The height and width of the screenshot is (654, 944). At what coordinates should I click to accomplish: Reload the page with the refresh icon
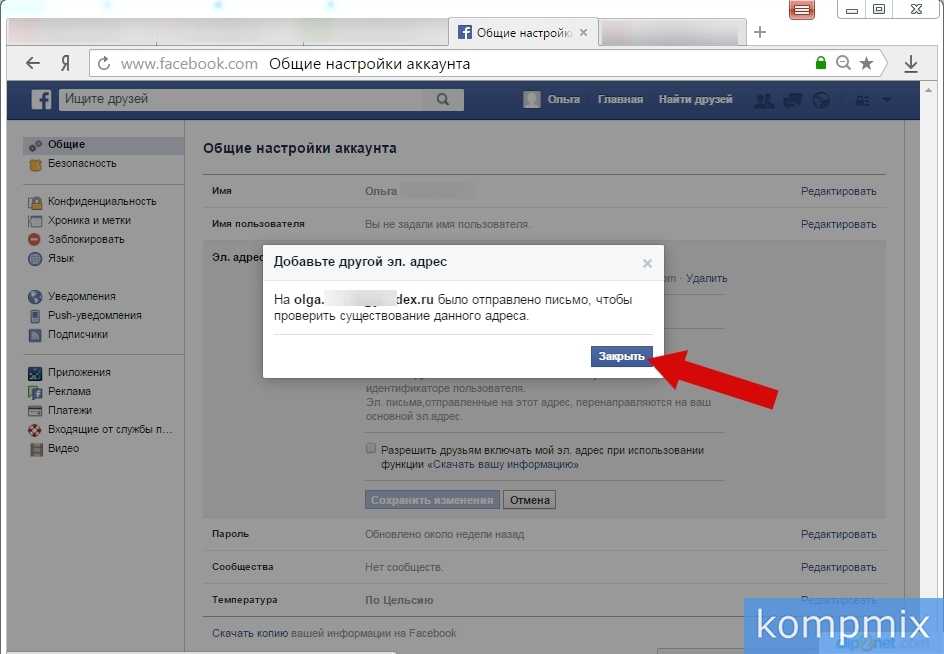(x=103, y=64)
